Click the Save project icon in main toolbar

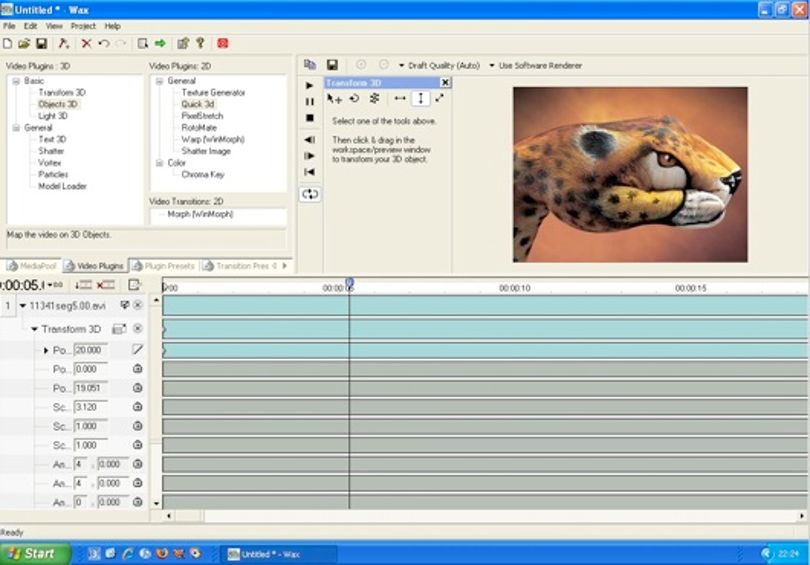(41, 43)
